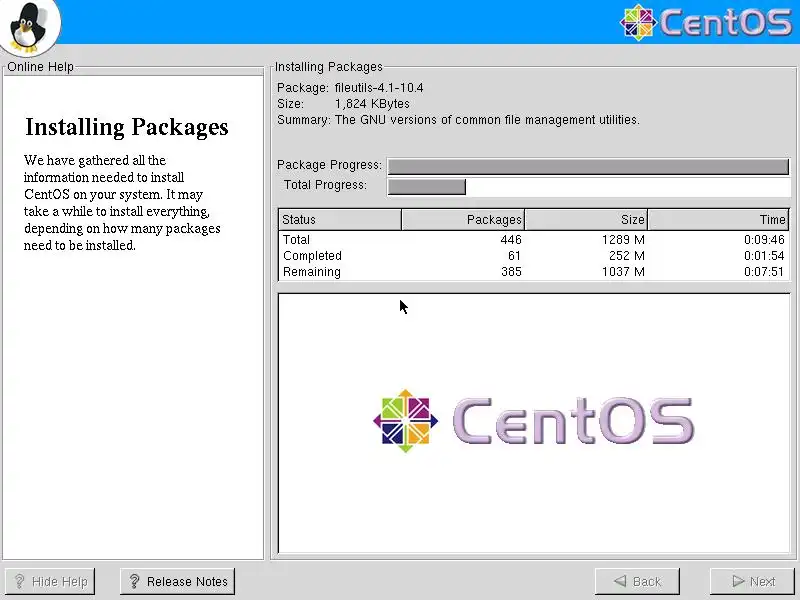The image size is (800, 600).
Task: Click the completed size 252 M
Action: (627, 256)
